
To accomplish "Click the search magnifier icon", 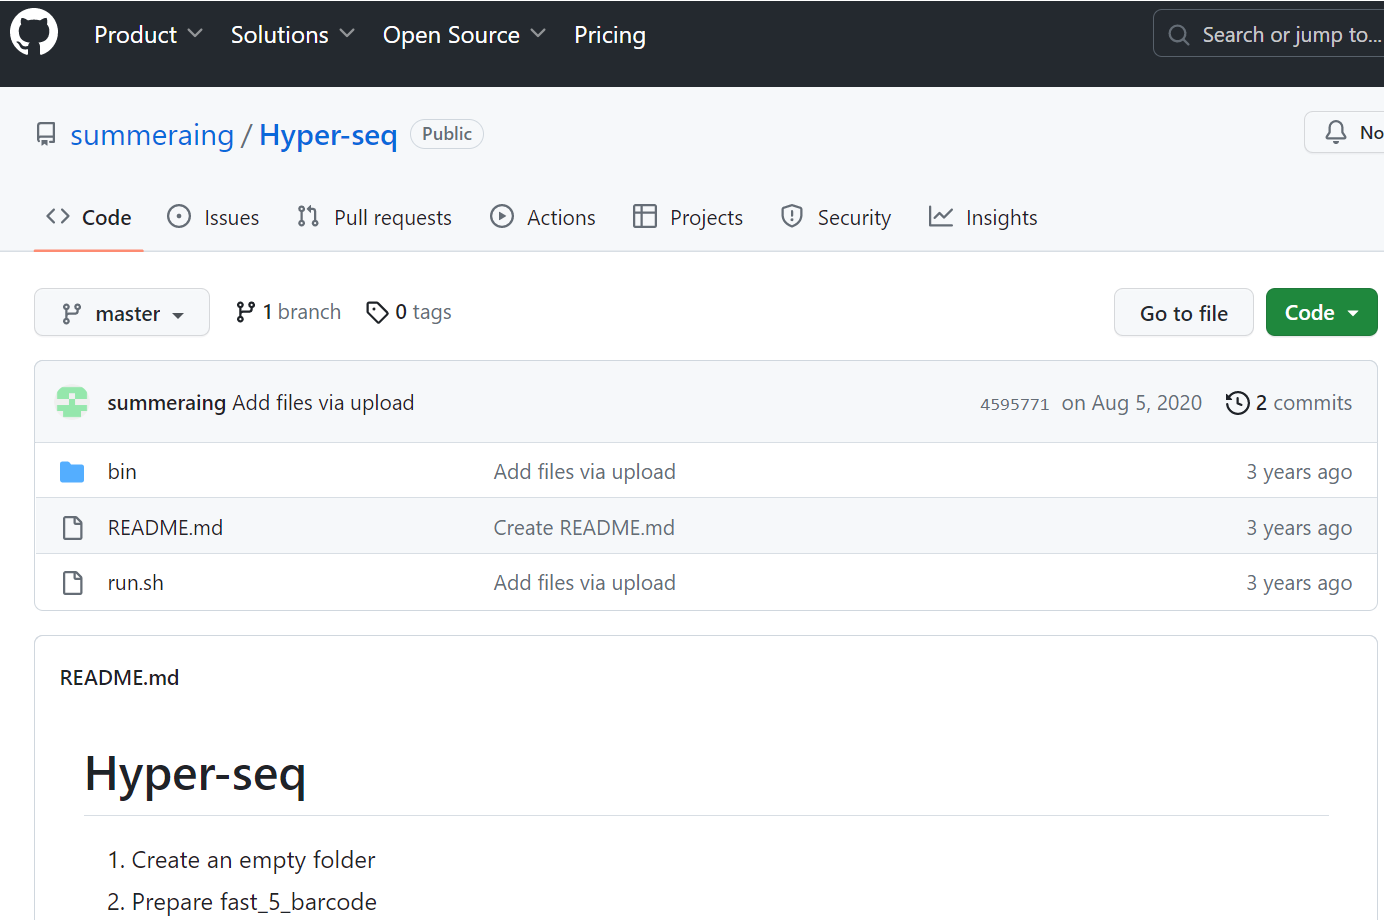I will click(1179, 35).
